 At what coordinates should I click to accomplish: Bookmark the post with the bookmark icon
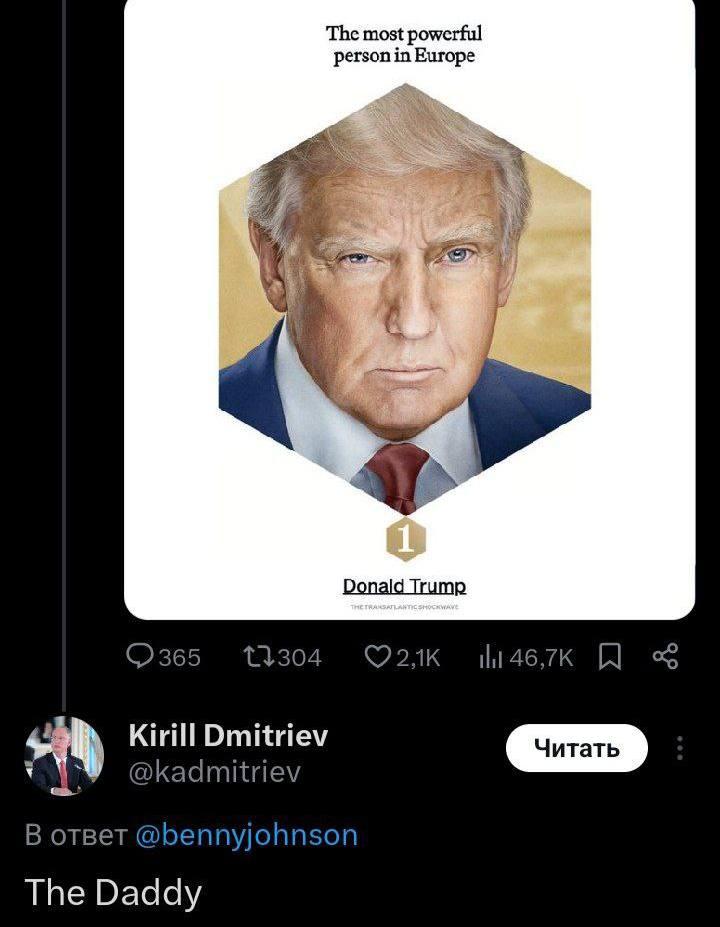pyautogui.click(x=609, y=656)
